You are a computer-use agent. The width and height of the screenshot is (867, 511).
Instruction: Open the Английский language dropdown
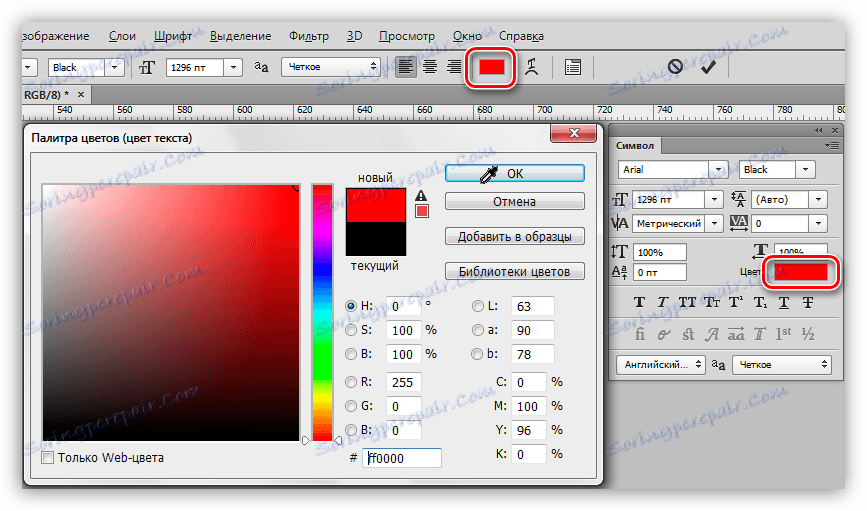661,364
